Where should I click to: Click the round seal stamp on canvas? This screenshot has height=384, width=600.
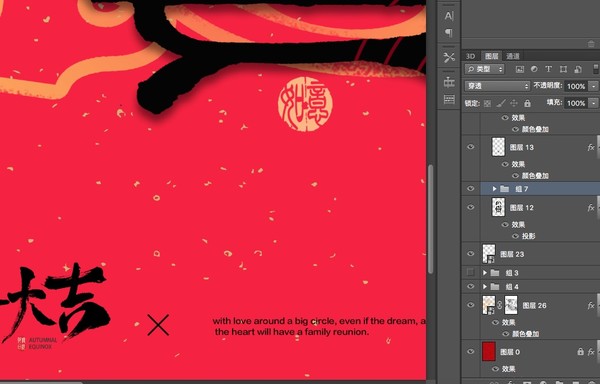pos(305,104)
